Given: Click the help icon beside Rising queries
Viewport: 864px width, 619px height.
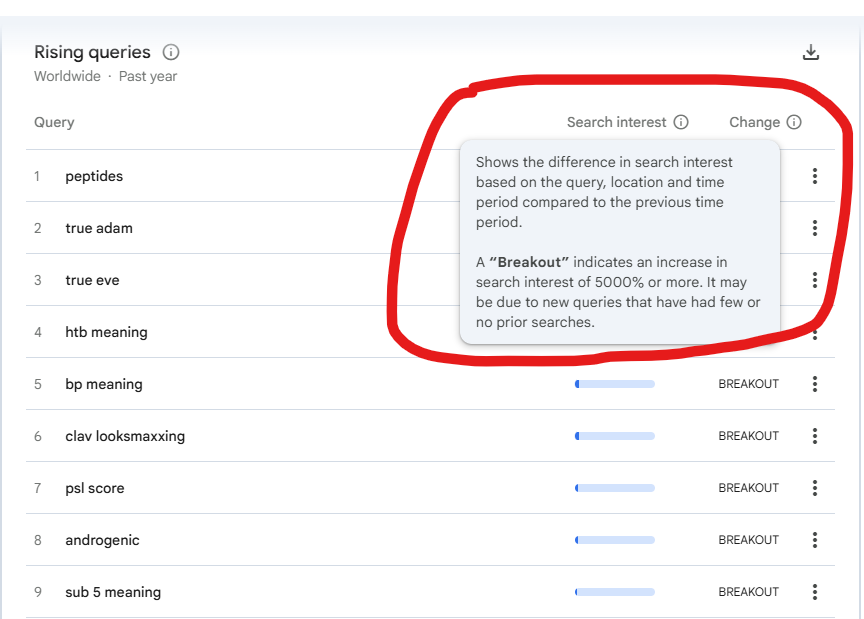Looking at the screenshot, I should [171, 52].
